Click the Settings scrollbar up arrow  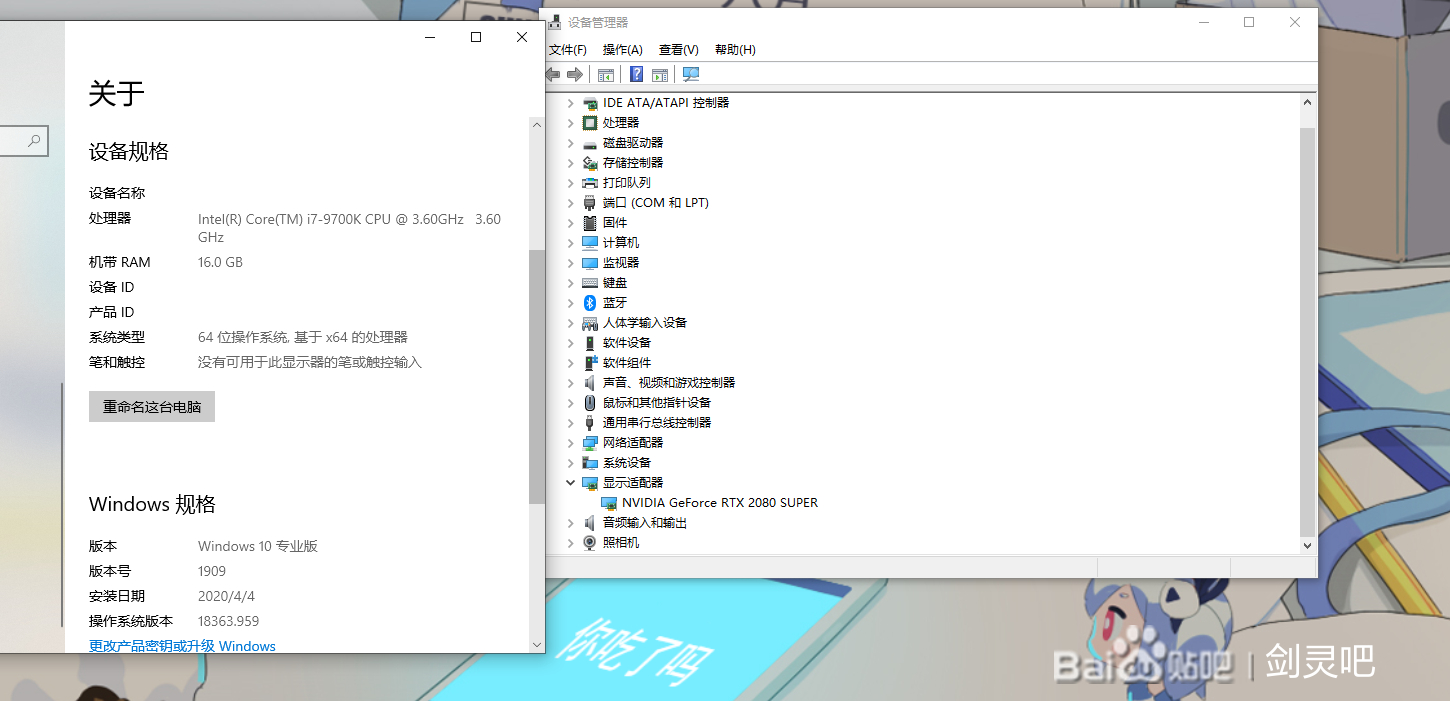coord(537,125)
